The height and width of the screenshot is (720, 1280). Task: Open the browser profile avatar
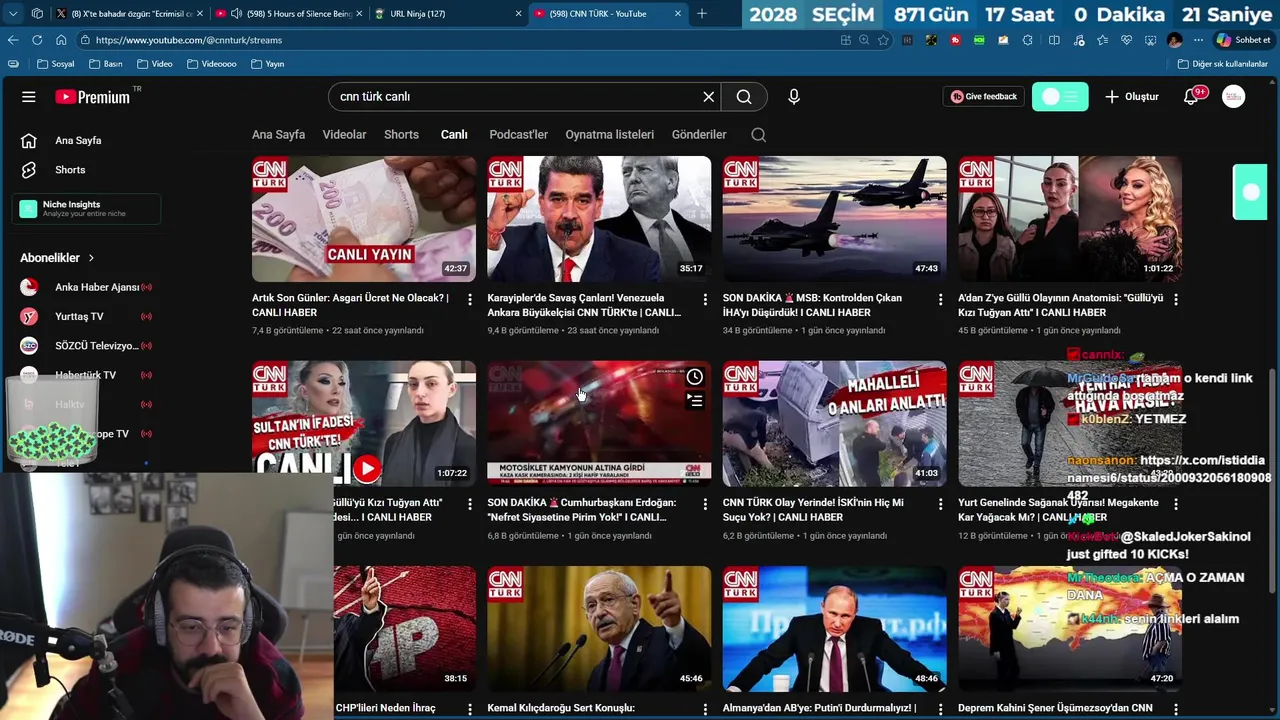(1175, 40)
